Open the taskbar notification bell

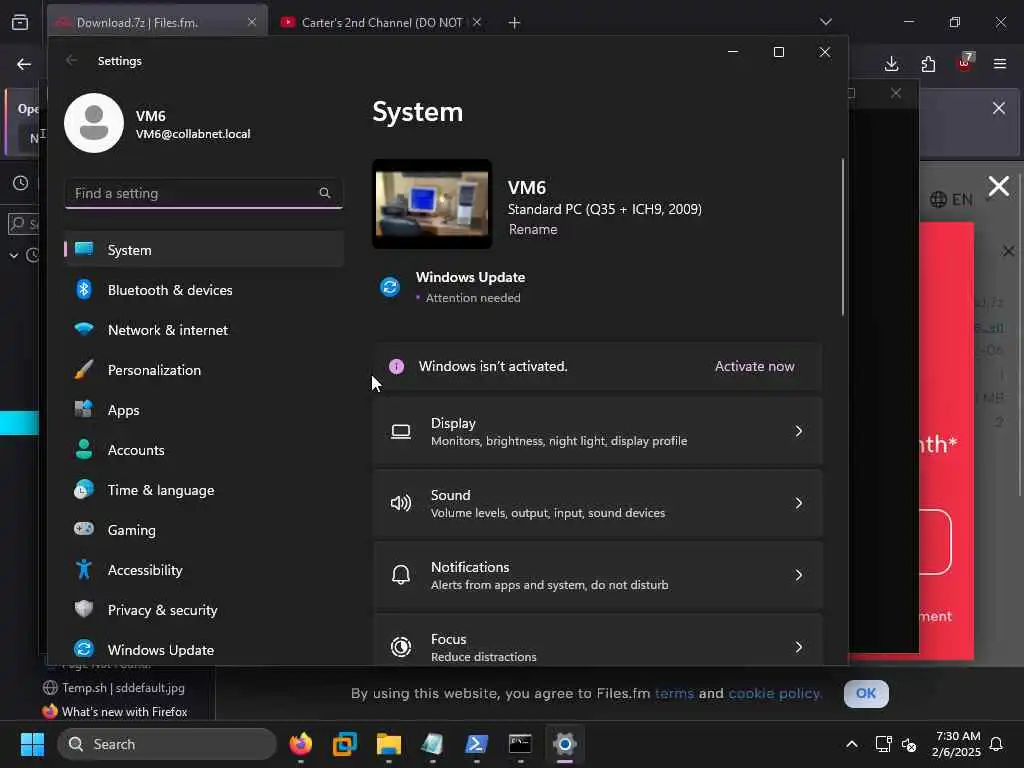[x=997, y=744]
